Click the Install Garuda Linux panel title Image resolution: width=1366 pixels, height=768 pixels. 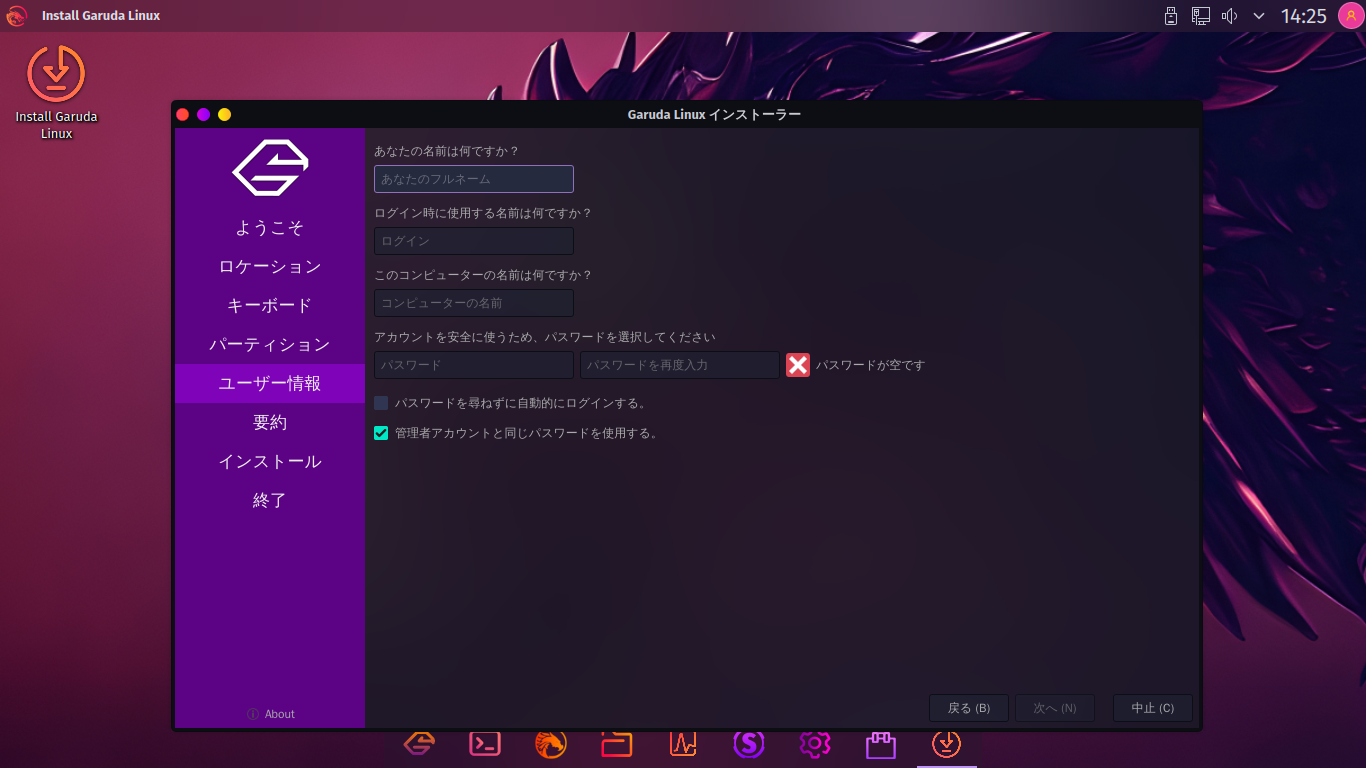tap(101, 16)
